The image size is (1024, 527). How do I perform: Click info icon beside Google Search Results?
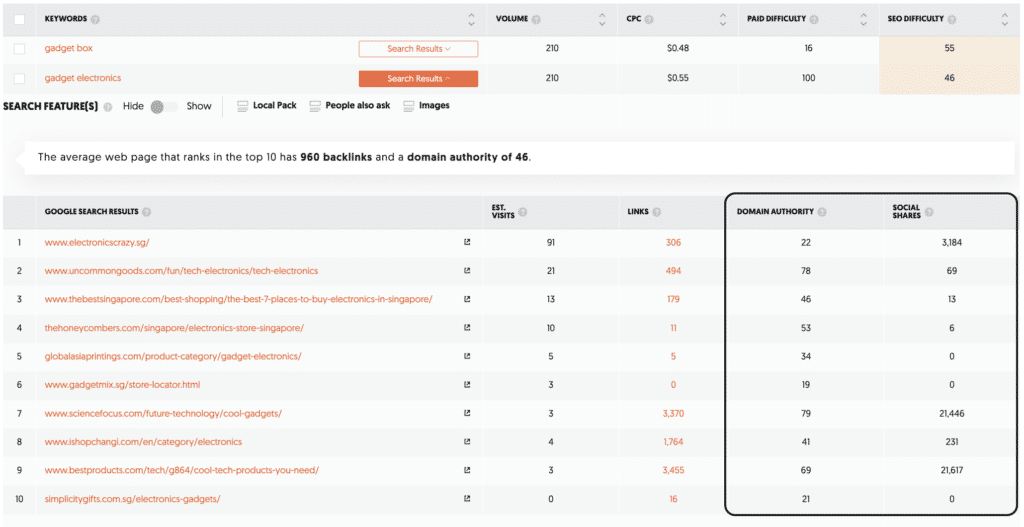tap(147, 212)
